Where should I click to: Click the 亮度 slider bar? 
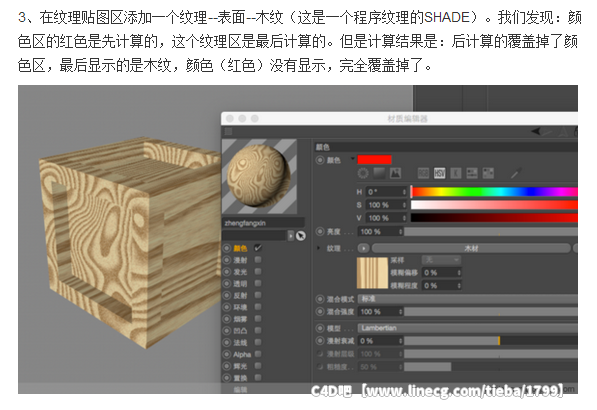491,231
